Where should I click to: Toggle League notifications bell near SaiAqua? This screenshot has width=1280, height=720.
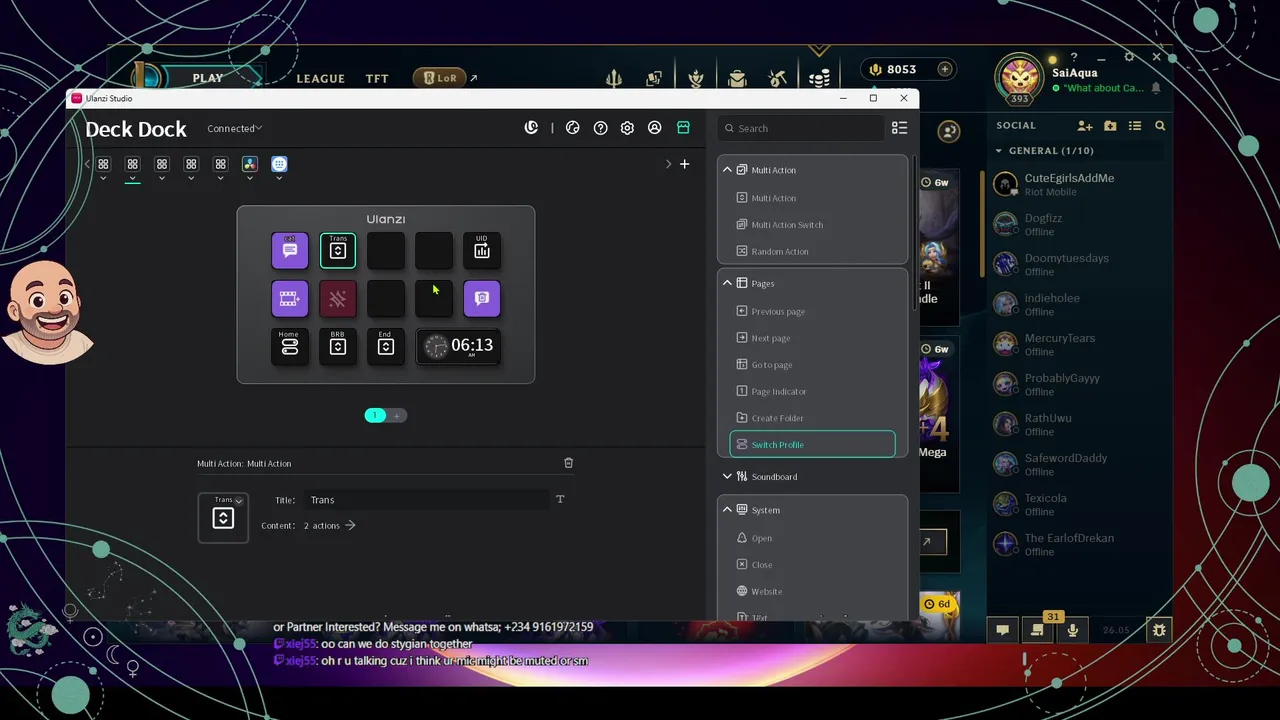[x=1156, y=88]
